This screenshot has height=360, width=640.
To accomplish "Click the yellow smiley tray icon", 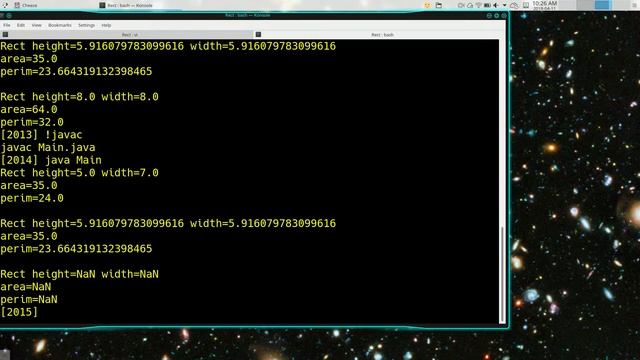I will click(427, 5).
